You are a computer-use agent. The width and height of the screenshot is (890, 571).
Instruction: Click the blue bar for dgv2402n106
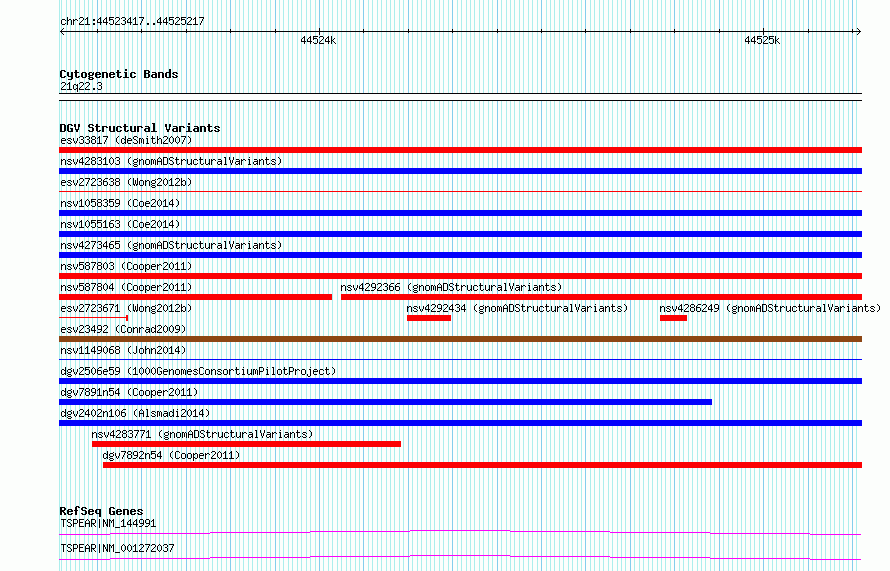(x=460, y=423)
